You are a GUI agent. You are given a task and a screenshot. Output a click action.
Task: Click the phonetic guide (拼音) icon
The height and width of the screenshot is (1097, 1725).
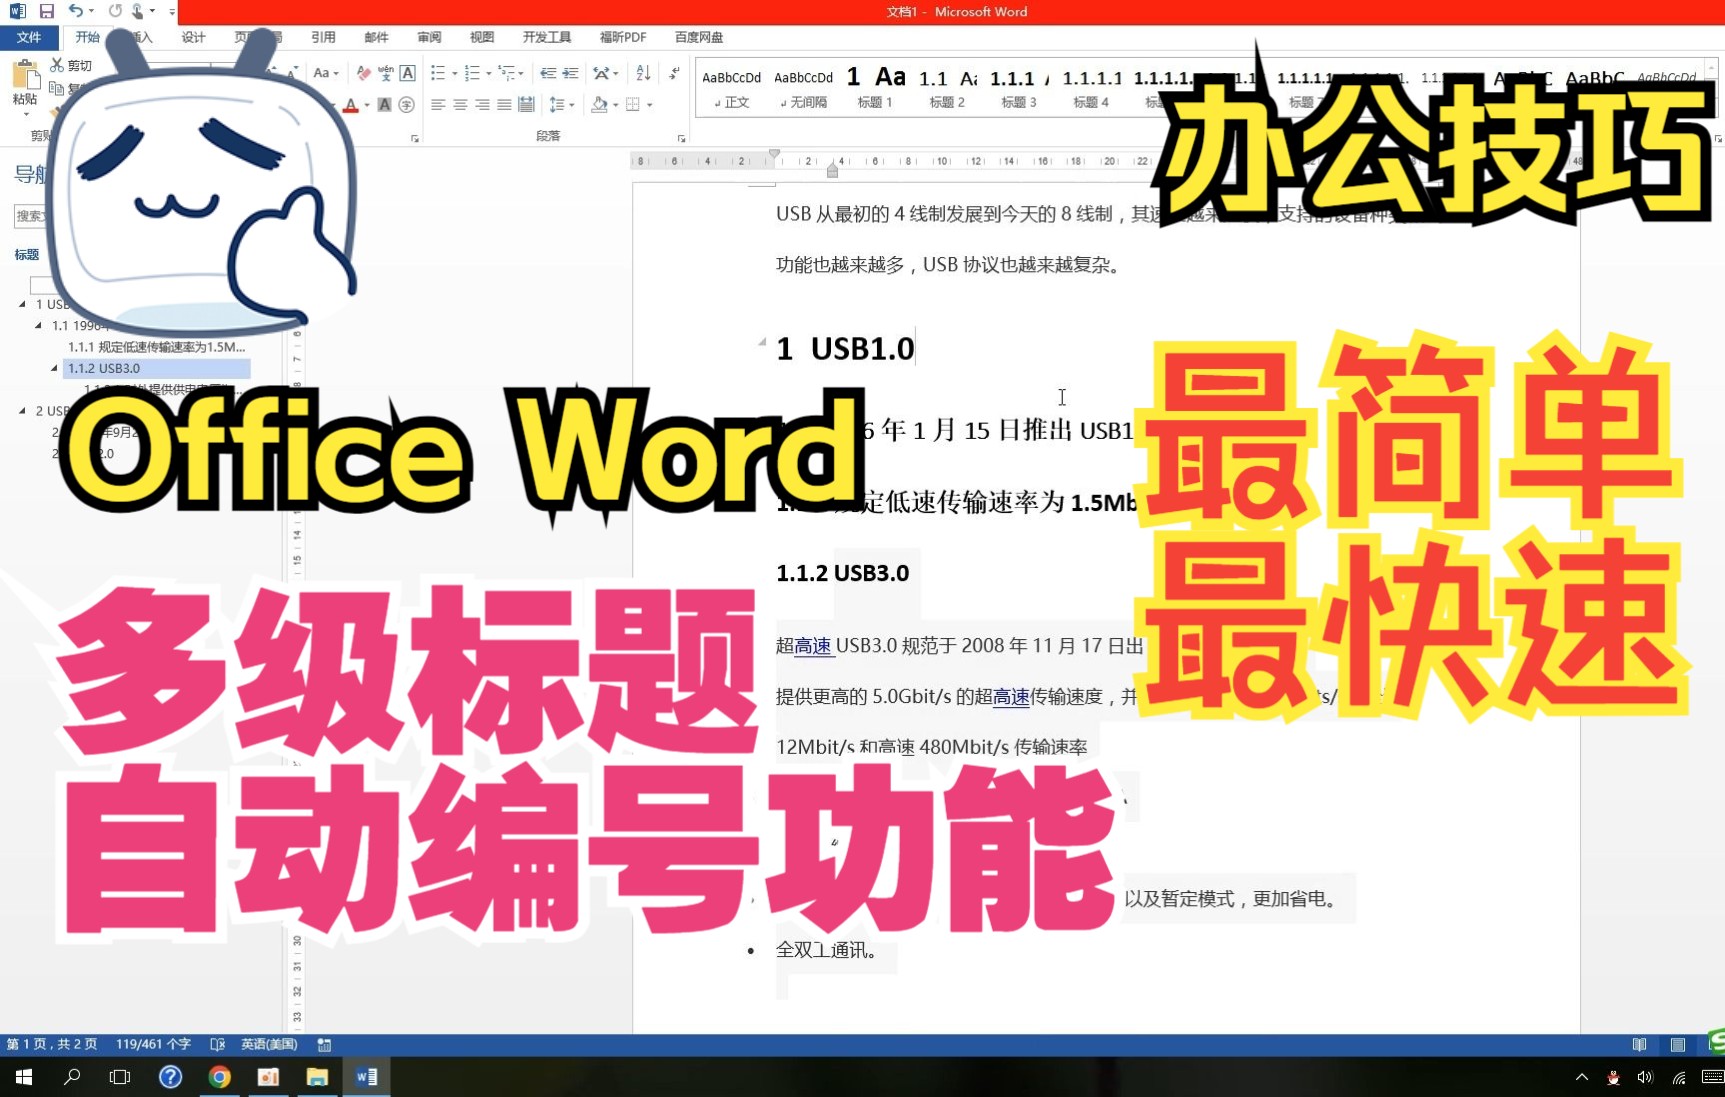pyautogui.click(x=385, y=74)
